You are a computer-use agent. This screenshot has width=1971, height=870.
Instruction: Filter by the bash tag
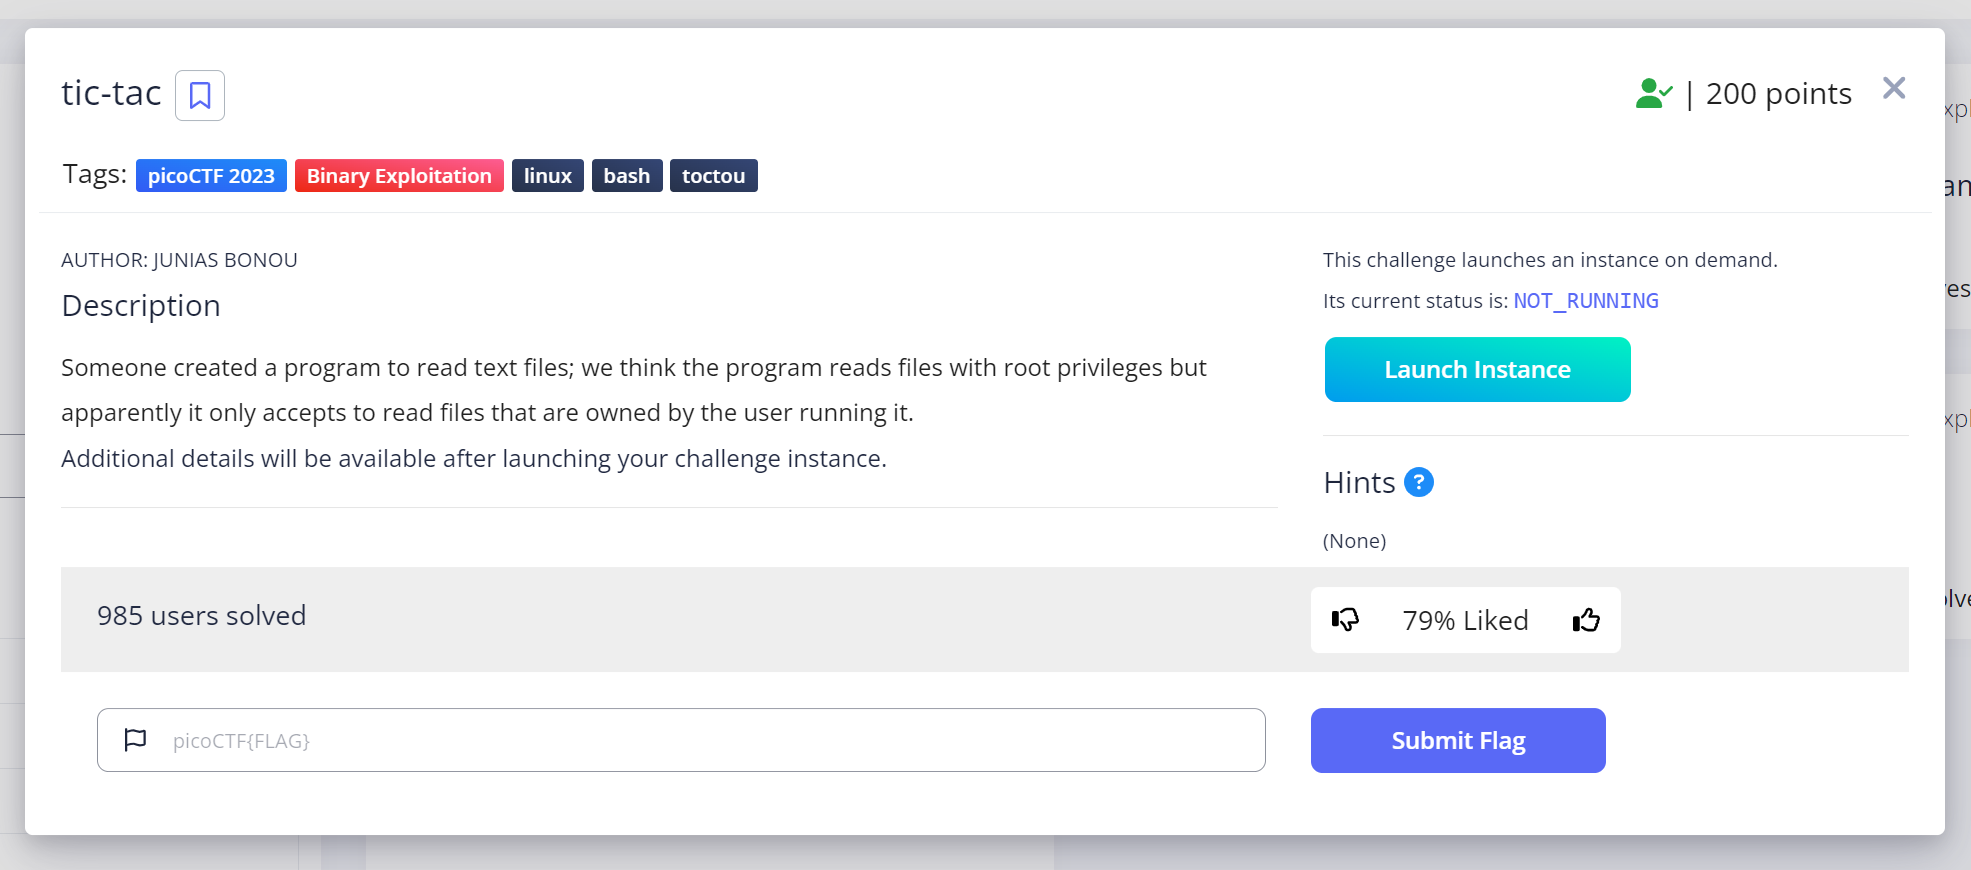626,176
